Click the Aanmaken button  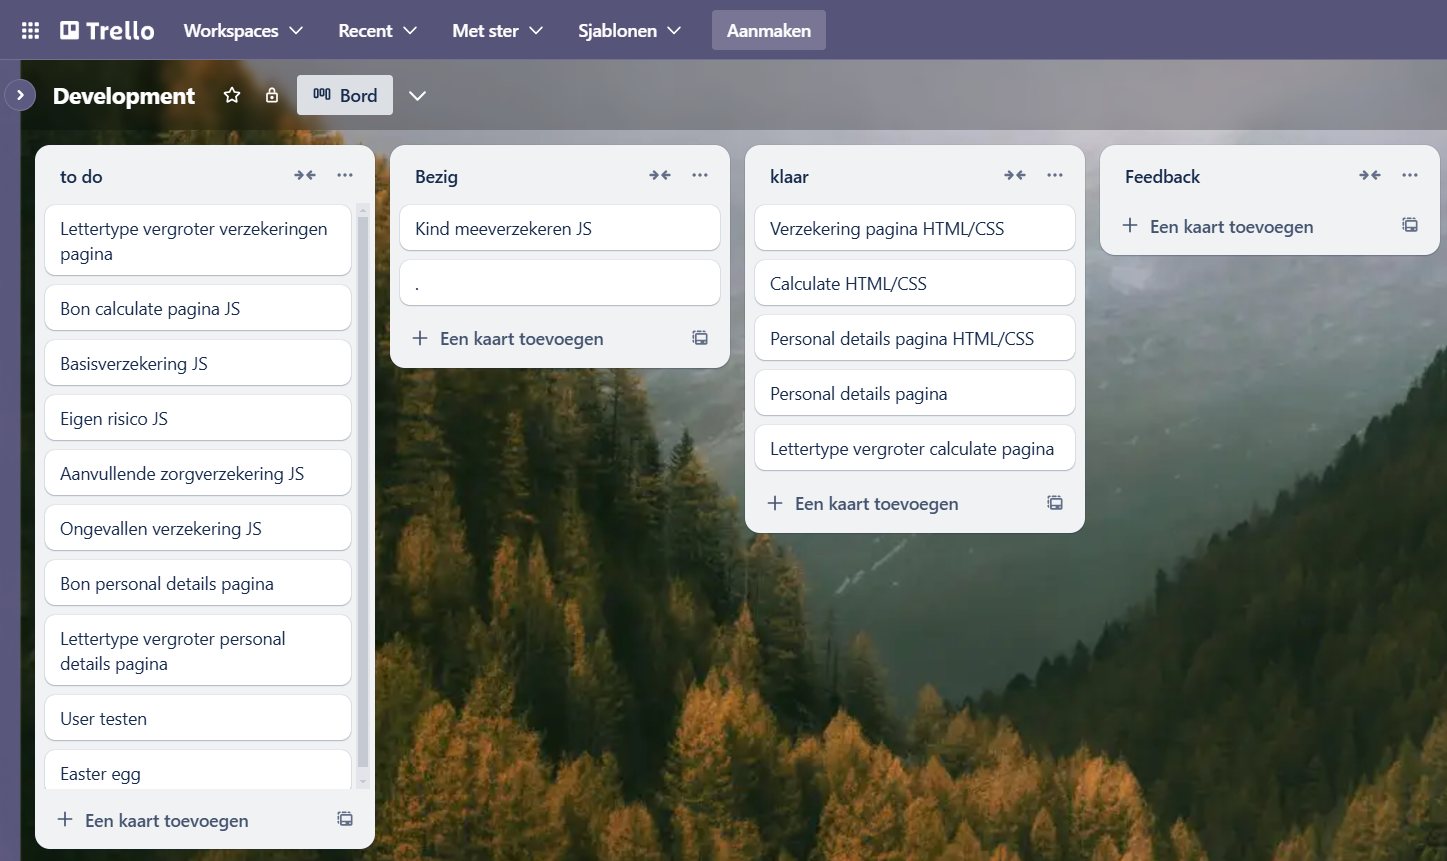click(768, 30)
